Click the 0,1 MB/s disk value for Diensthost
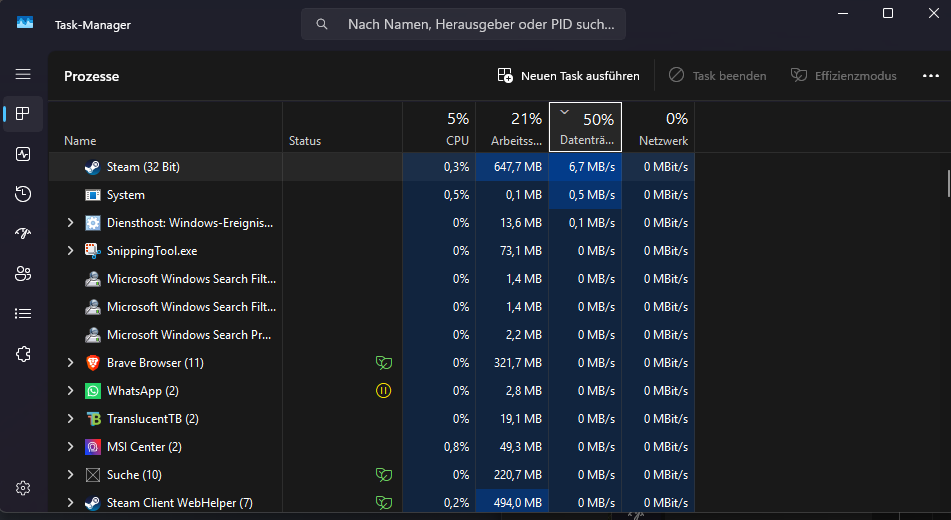Viewport: 951px width, 520px height. tap(592, 223)
